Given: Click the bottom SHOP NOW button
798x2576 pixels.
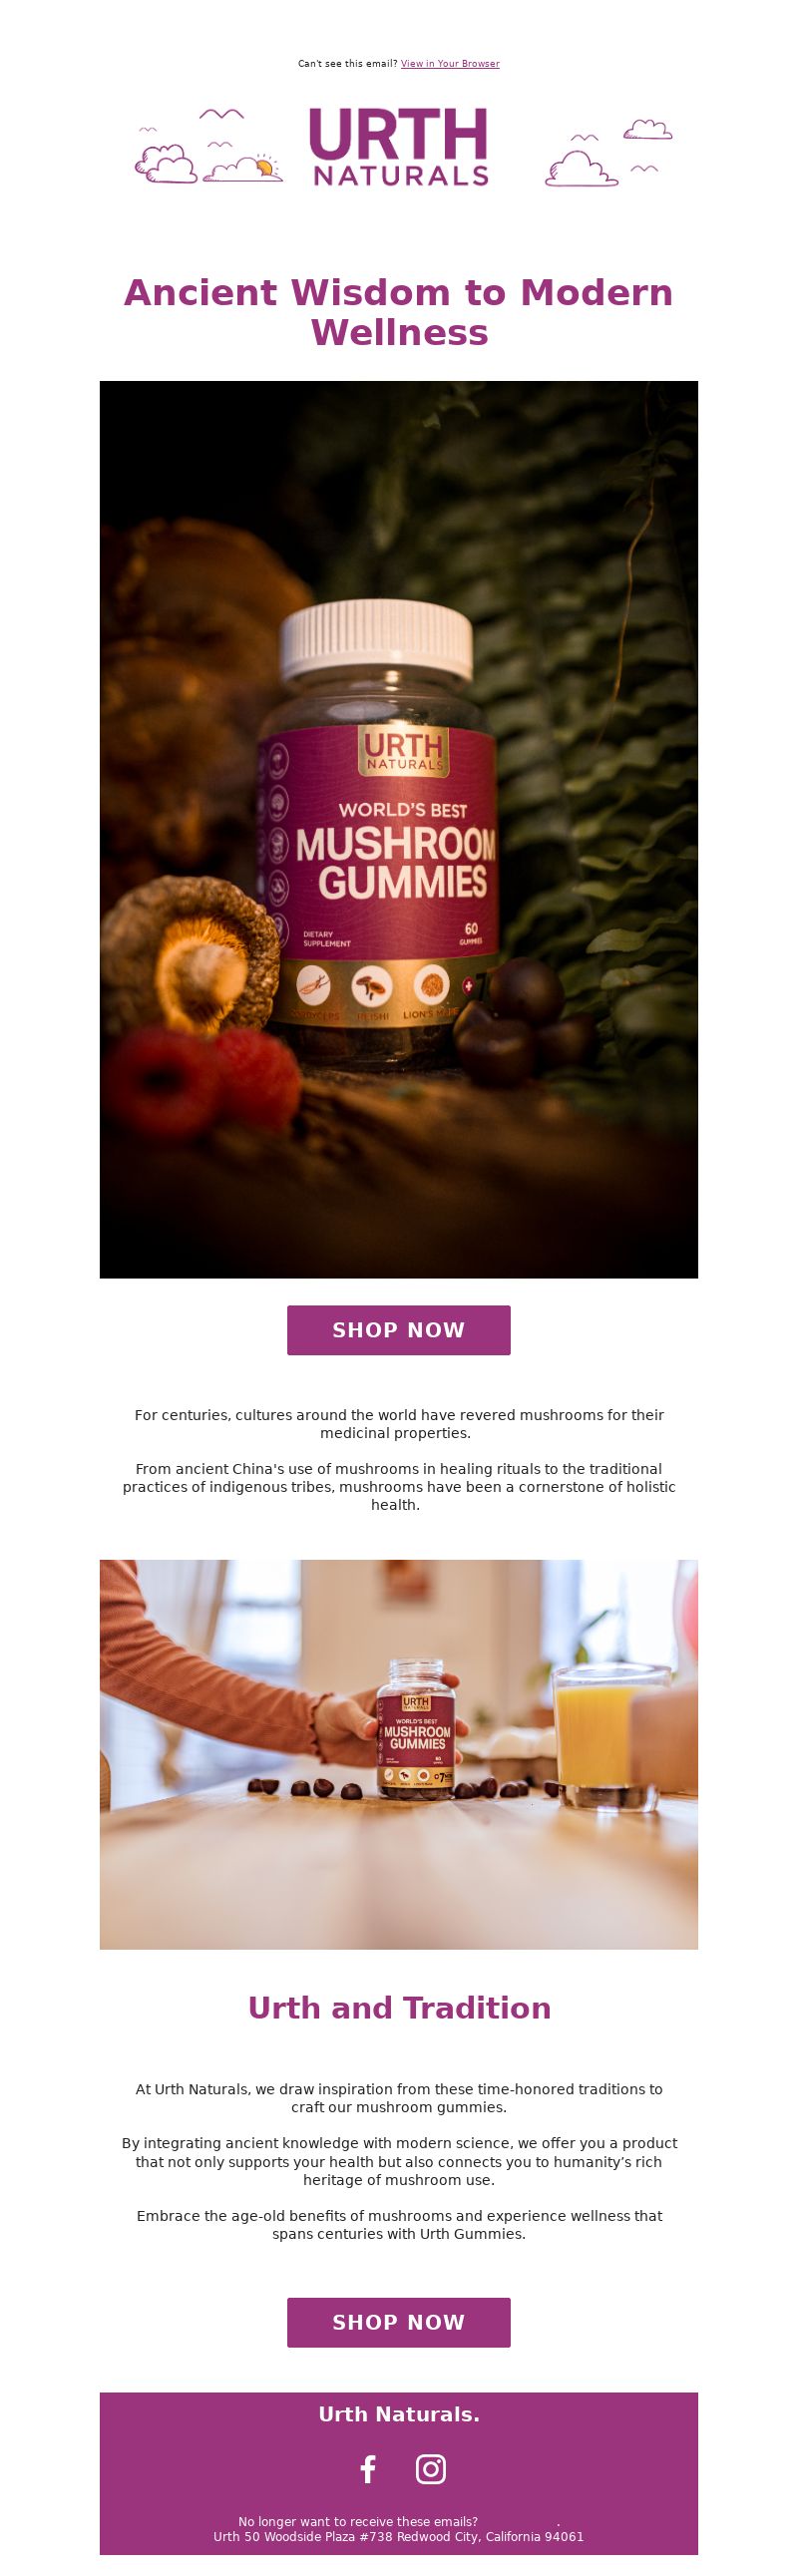Looking at the screenshot, I should 399,2322.
